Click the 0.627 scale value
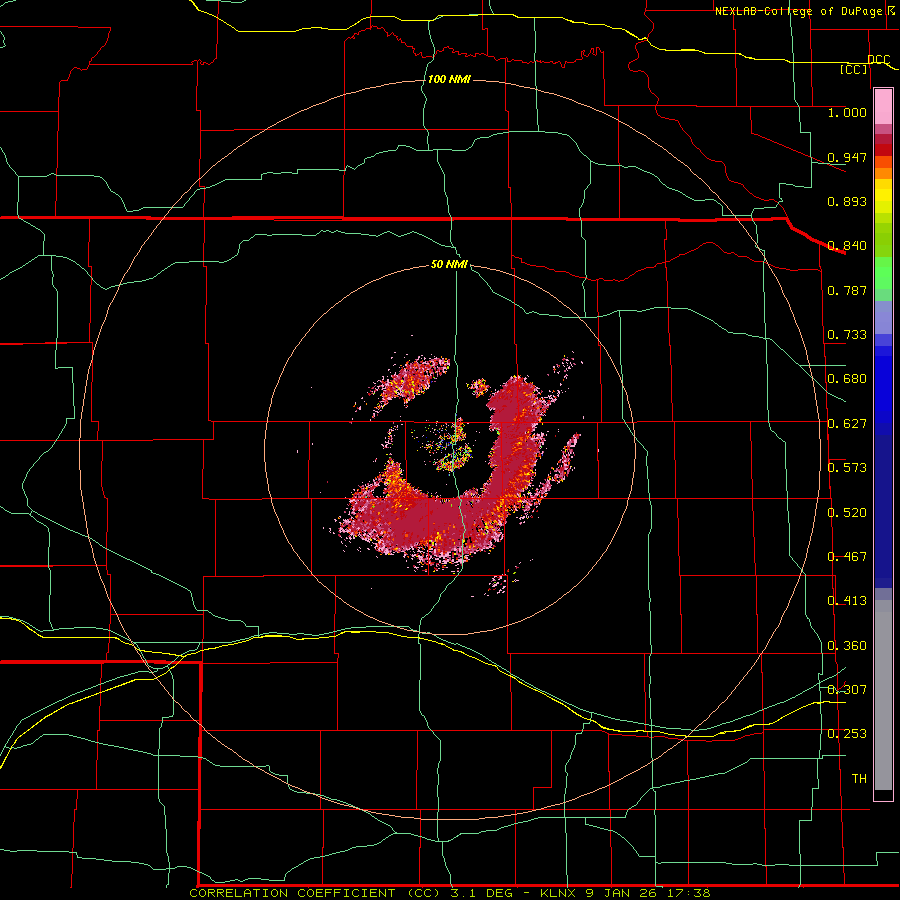900x900 pixels. point(847,423)
